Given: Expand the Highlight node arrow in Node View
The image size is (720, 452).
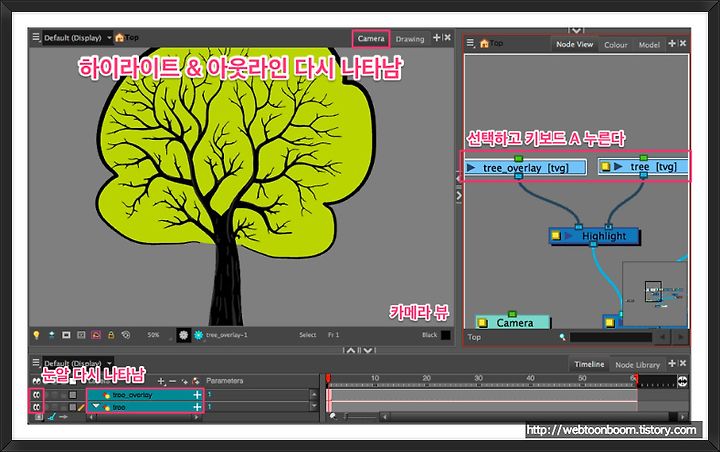Looking at the screenshot, I should [569, 236].
